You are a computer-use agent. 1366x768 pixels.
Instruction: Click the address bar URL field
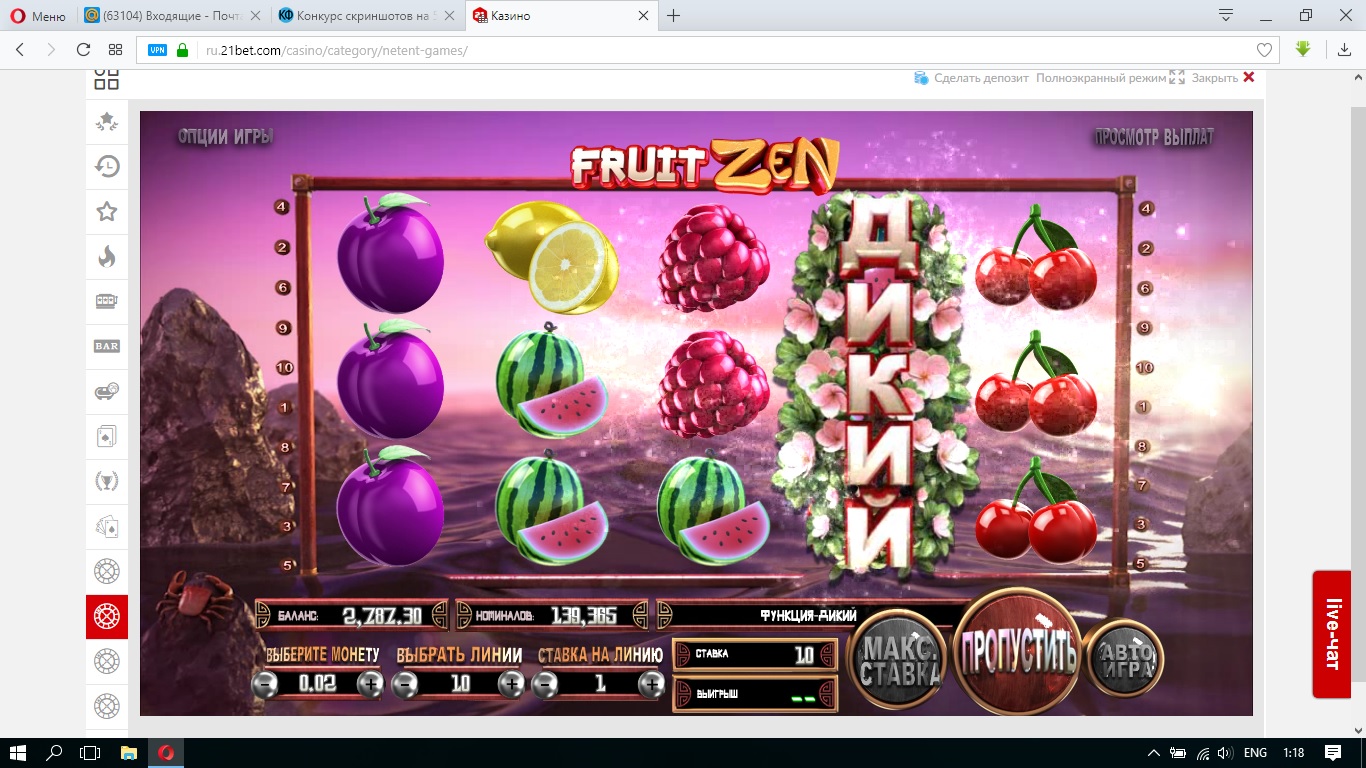pyautogui.click(x=710, y=50)
